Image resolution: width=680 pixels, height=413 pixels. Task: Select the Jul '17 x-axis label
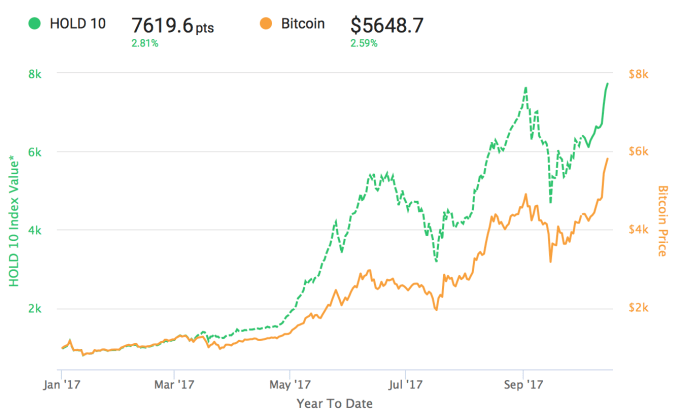[x=403, y=381]
